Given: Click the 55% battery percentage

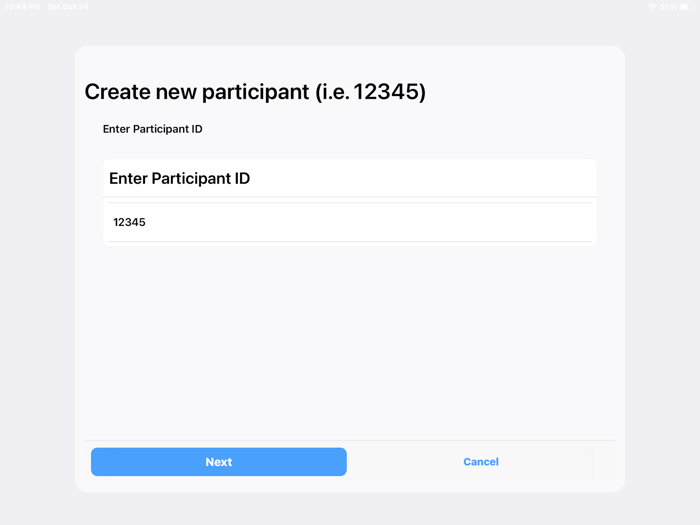Looking at the screenshot, I should 667,7.
